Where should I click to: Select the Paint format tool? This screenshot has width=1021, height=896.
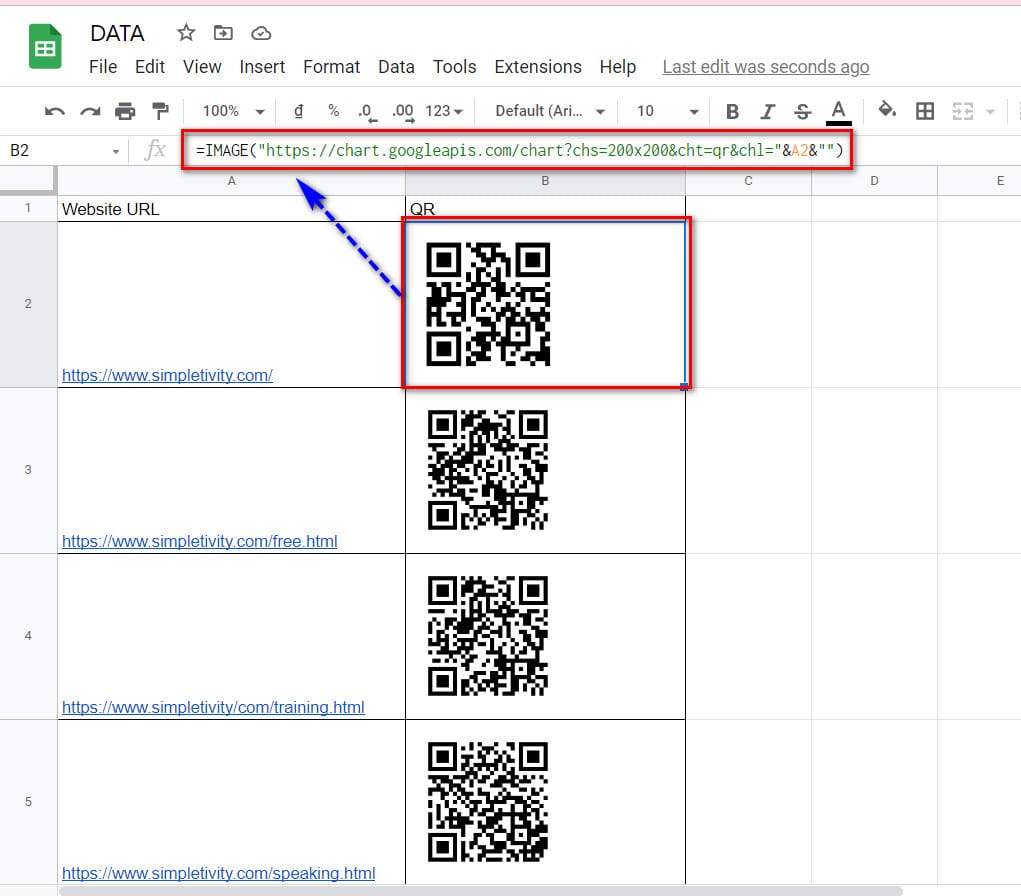(160, 111)
